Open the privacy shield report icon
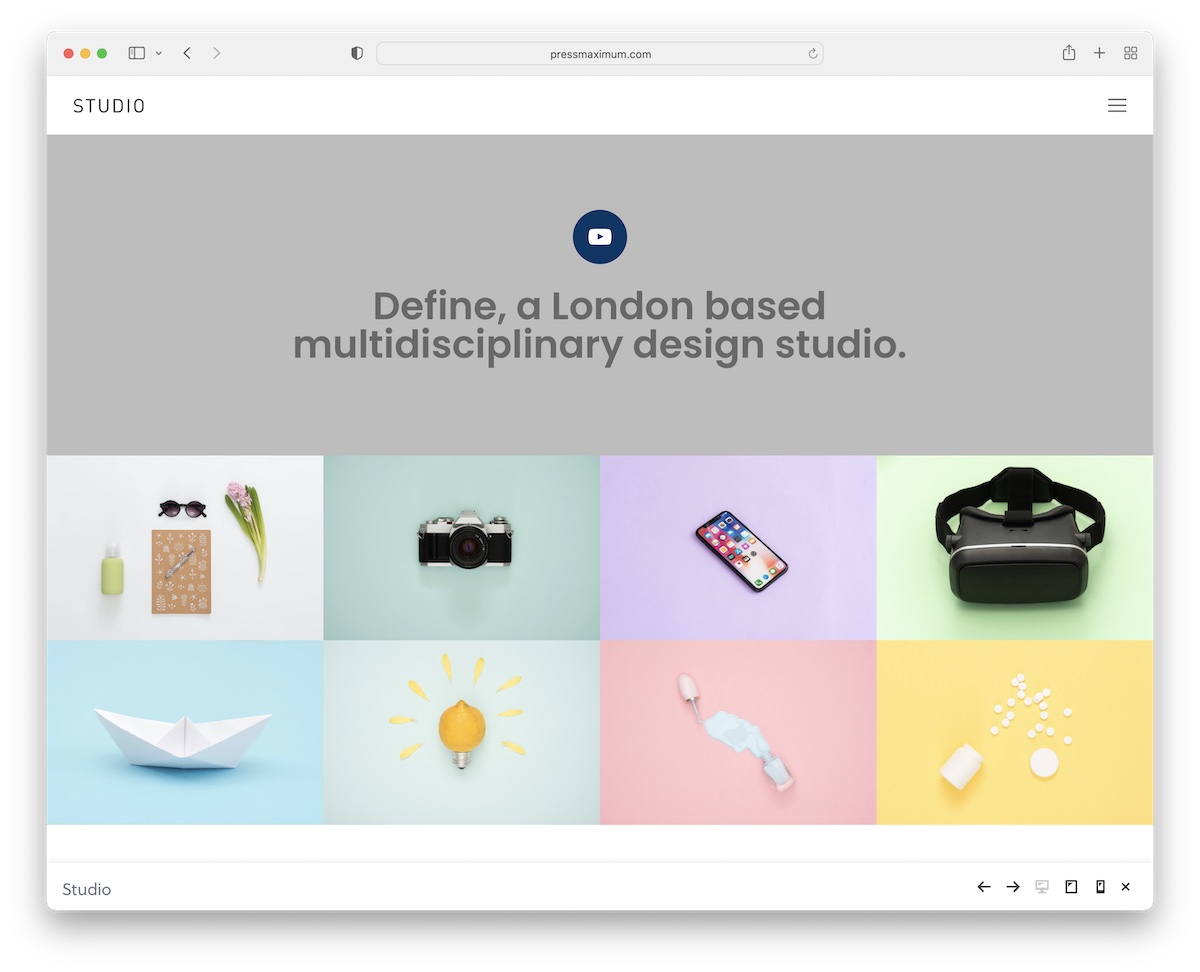The height and width of the screenshot is (972, 1200). coord(357,54)
